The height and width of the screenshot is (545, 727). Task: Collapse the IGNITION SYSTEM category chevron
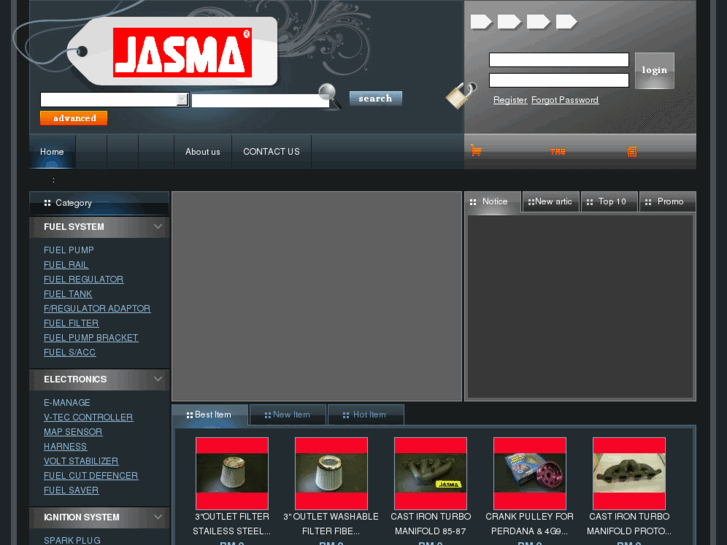coord(158,517)
